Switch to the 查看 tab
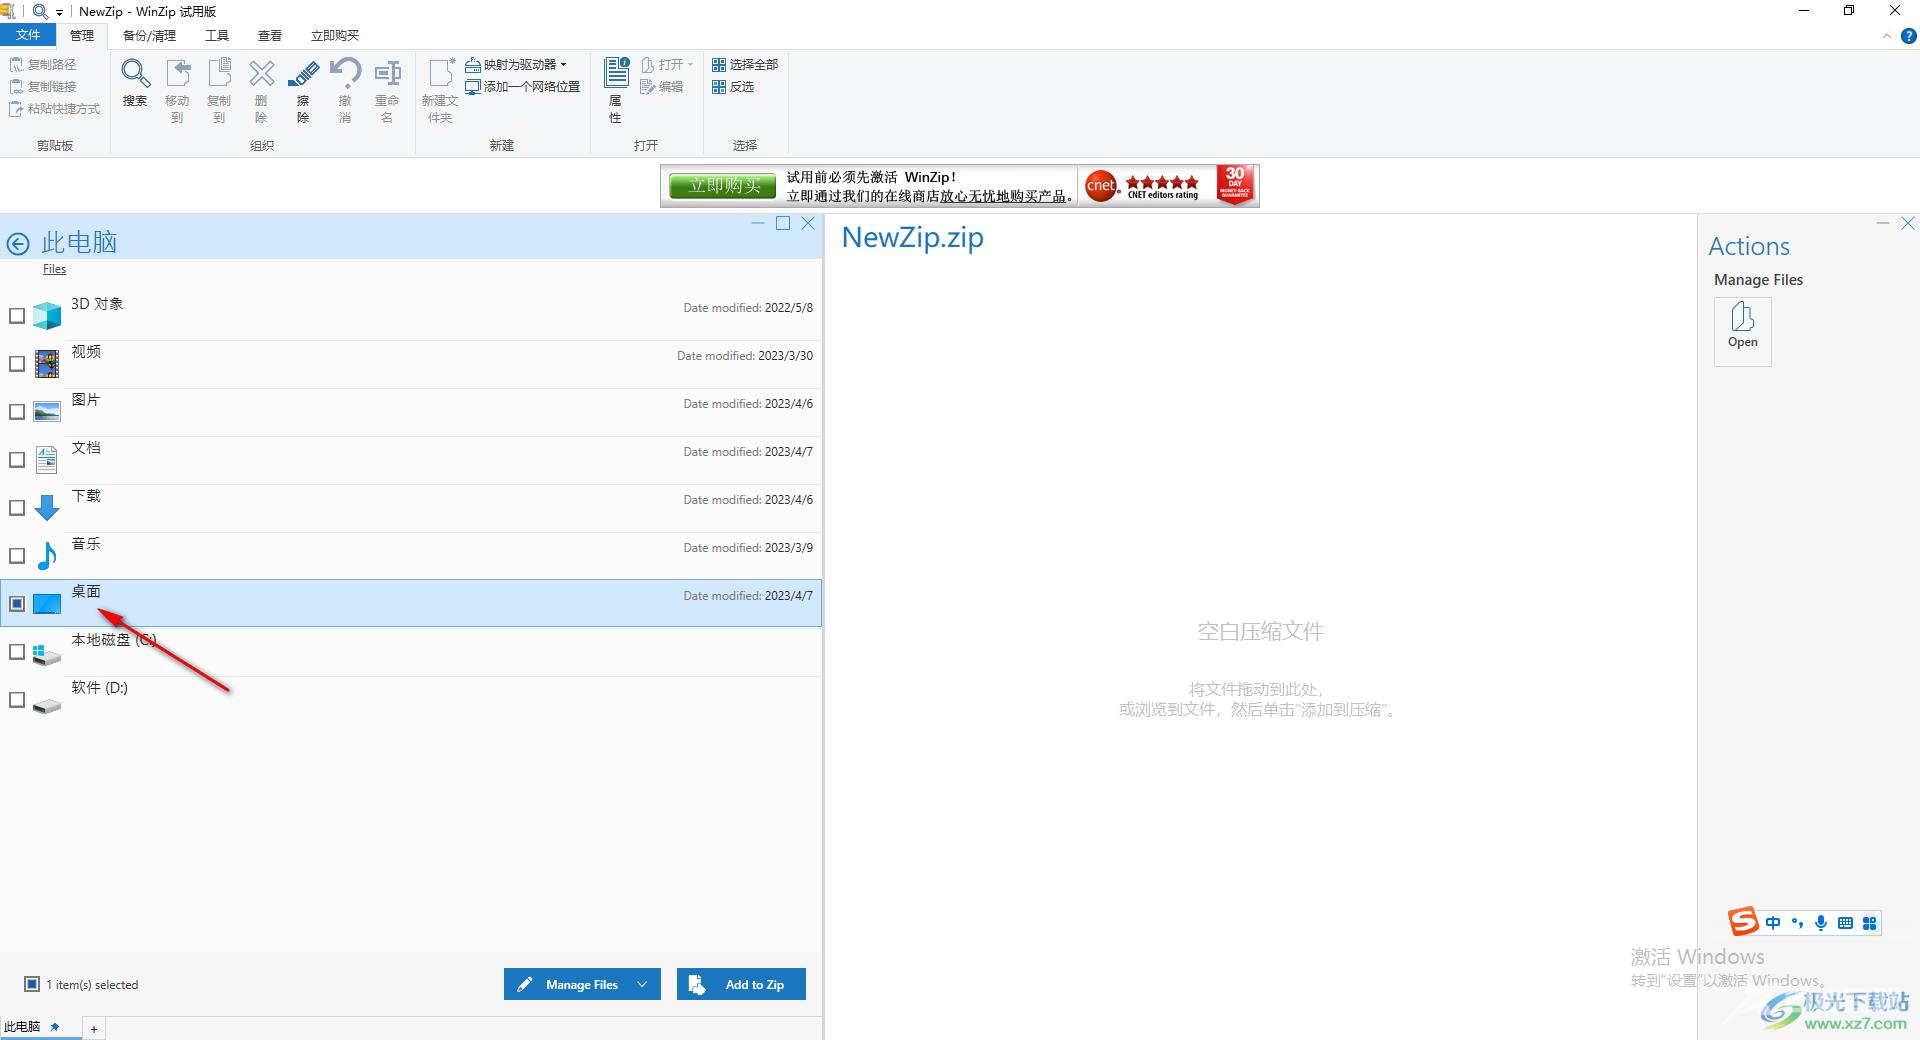This screenshot has width=1920, height=1040. 270,35
